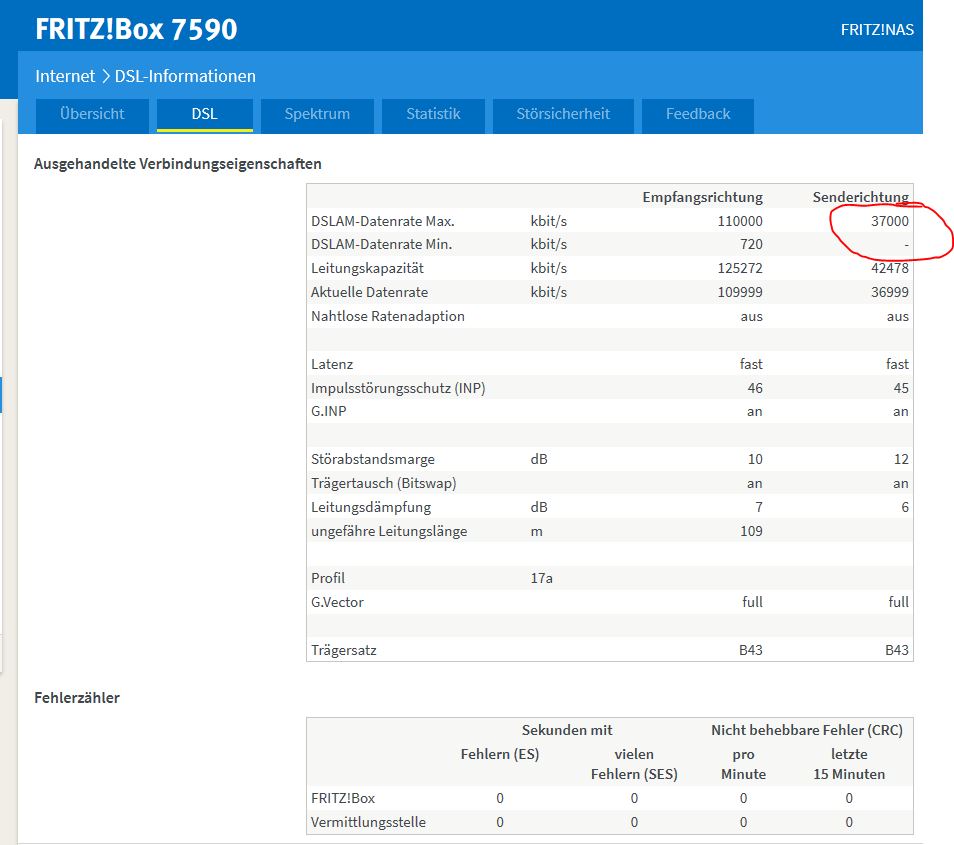This screenshot has height=845, width=954.
Task: Click the G.INP row label
Action: [x=329, y=412]
